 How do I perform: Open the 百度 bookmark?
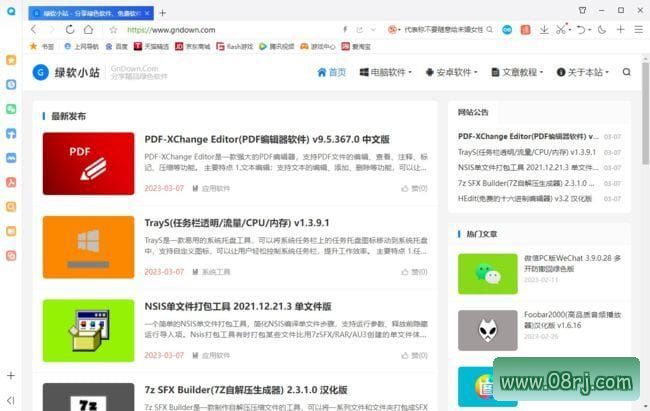pyautogui.click(x=116, y=46)
